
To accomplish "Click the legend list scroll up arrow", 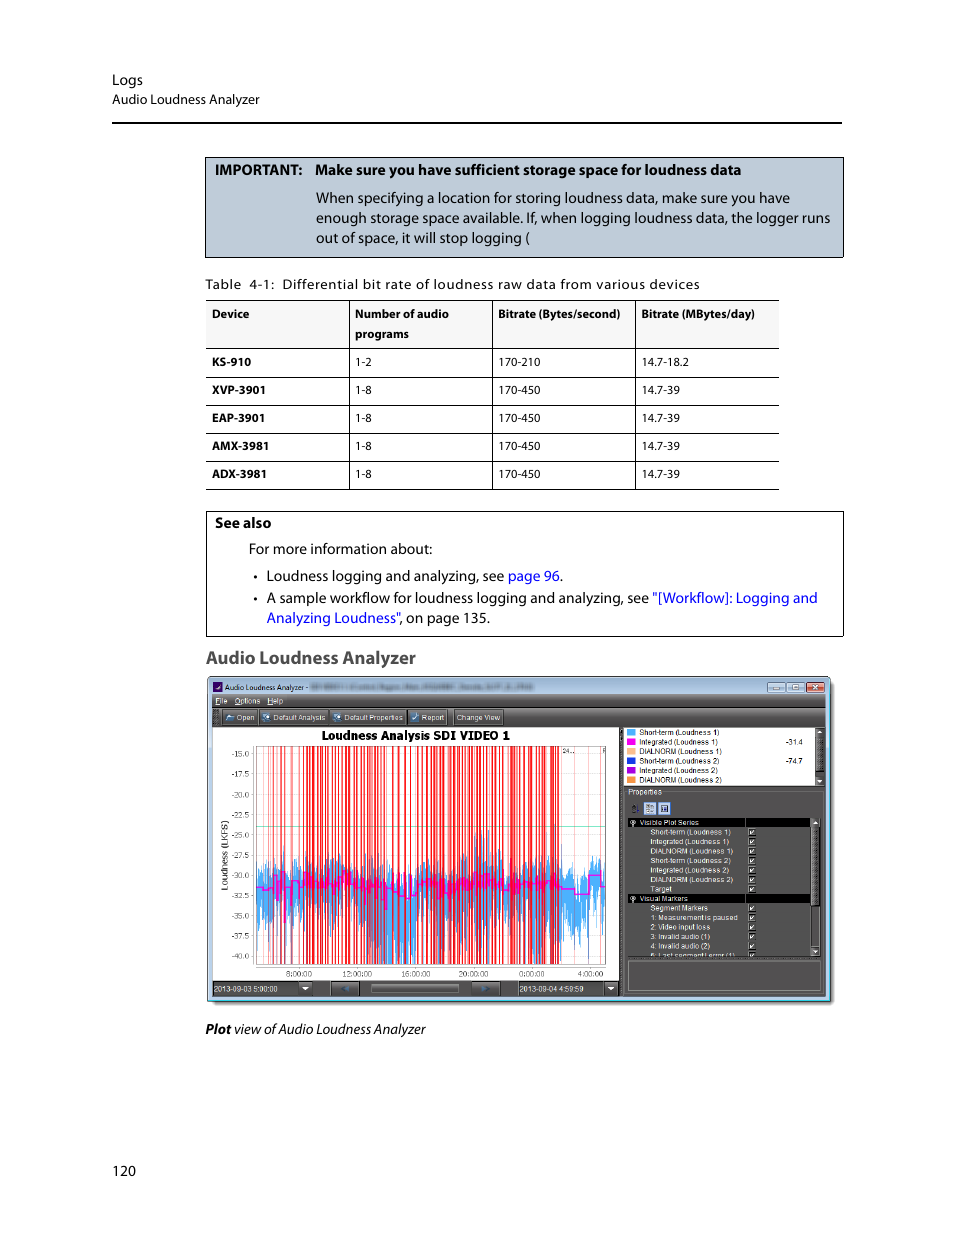I will pyautogui.click(x=820, y=732).
